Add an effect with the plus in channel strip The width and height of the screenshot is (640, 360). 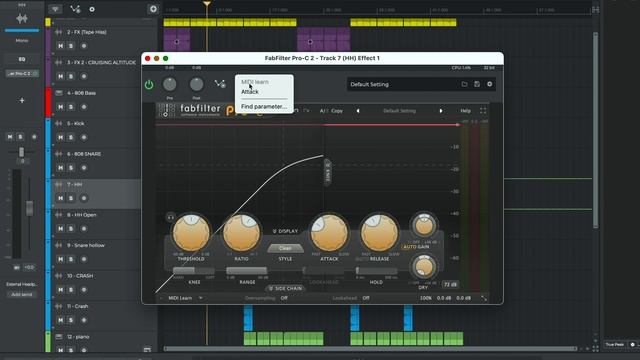(x=22, y=100)
